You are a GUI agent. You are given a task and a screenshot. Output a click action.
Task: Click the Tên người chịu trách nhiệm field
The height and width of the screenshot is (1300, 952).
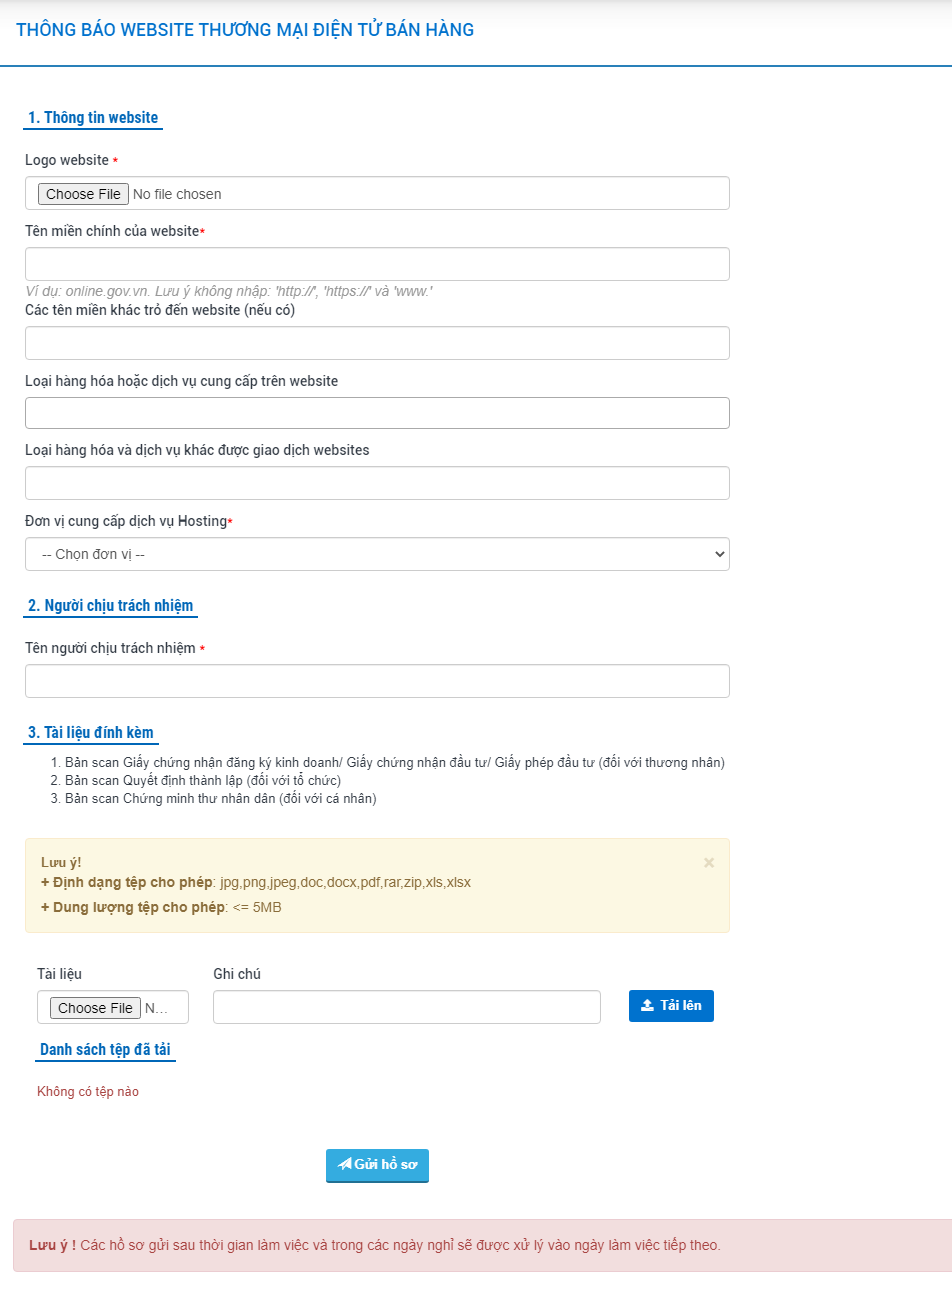pos(377,681)
